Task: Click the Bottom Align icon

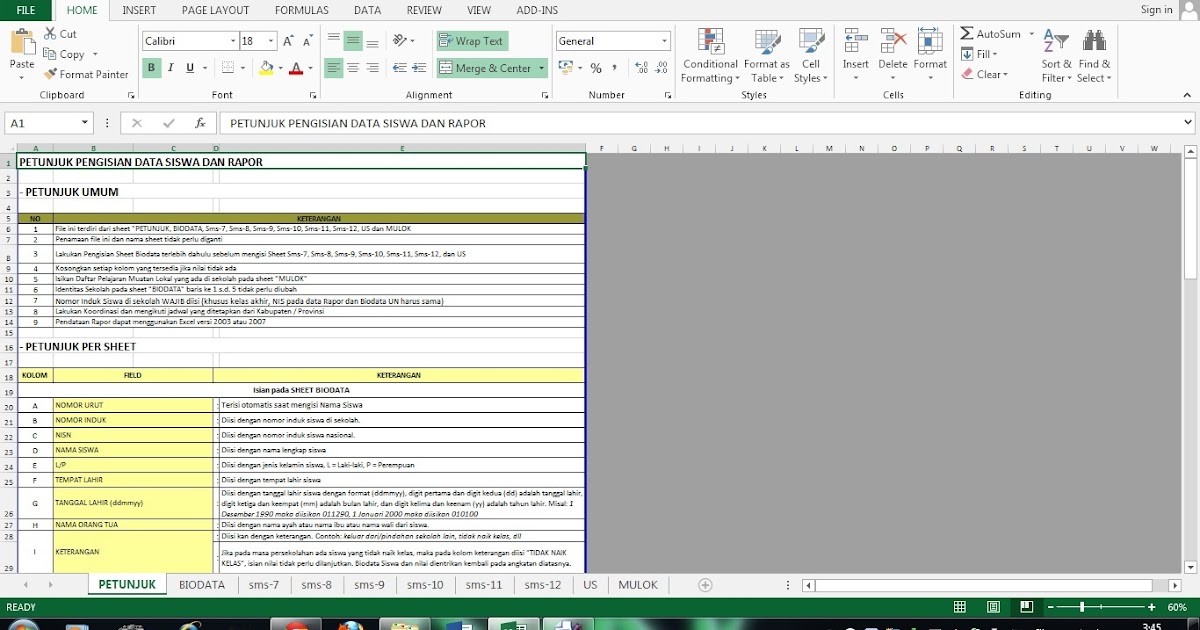Action: coord(373,41)
